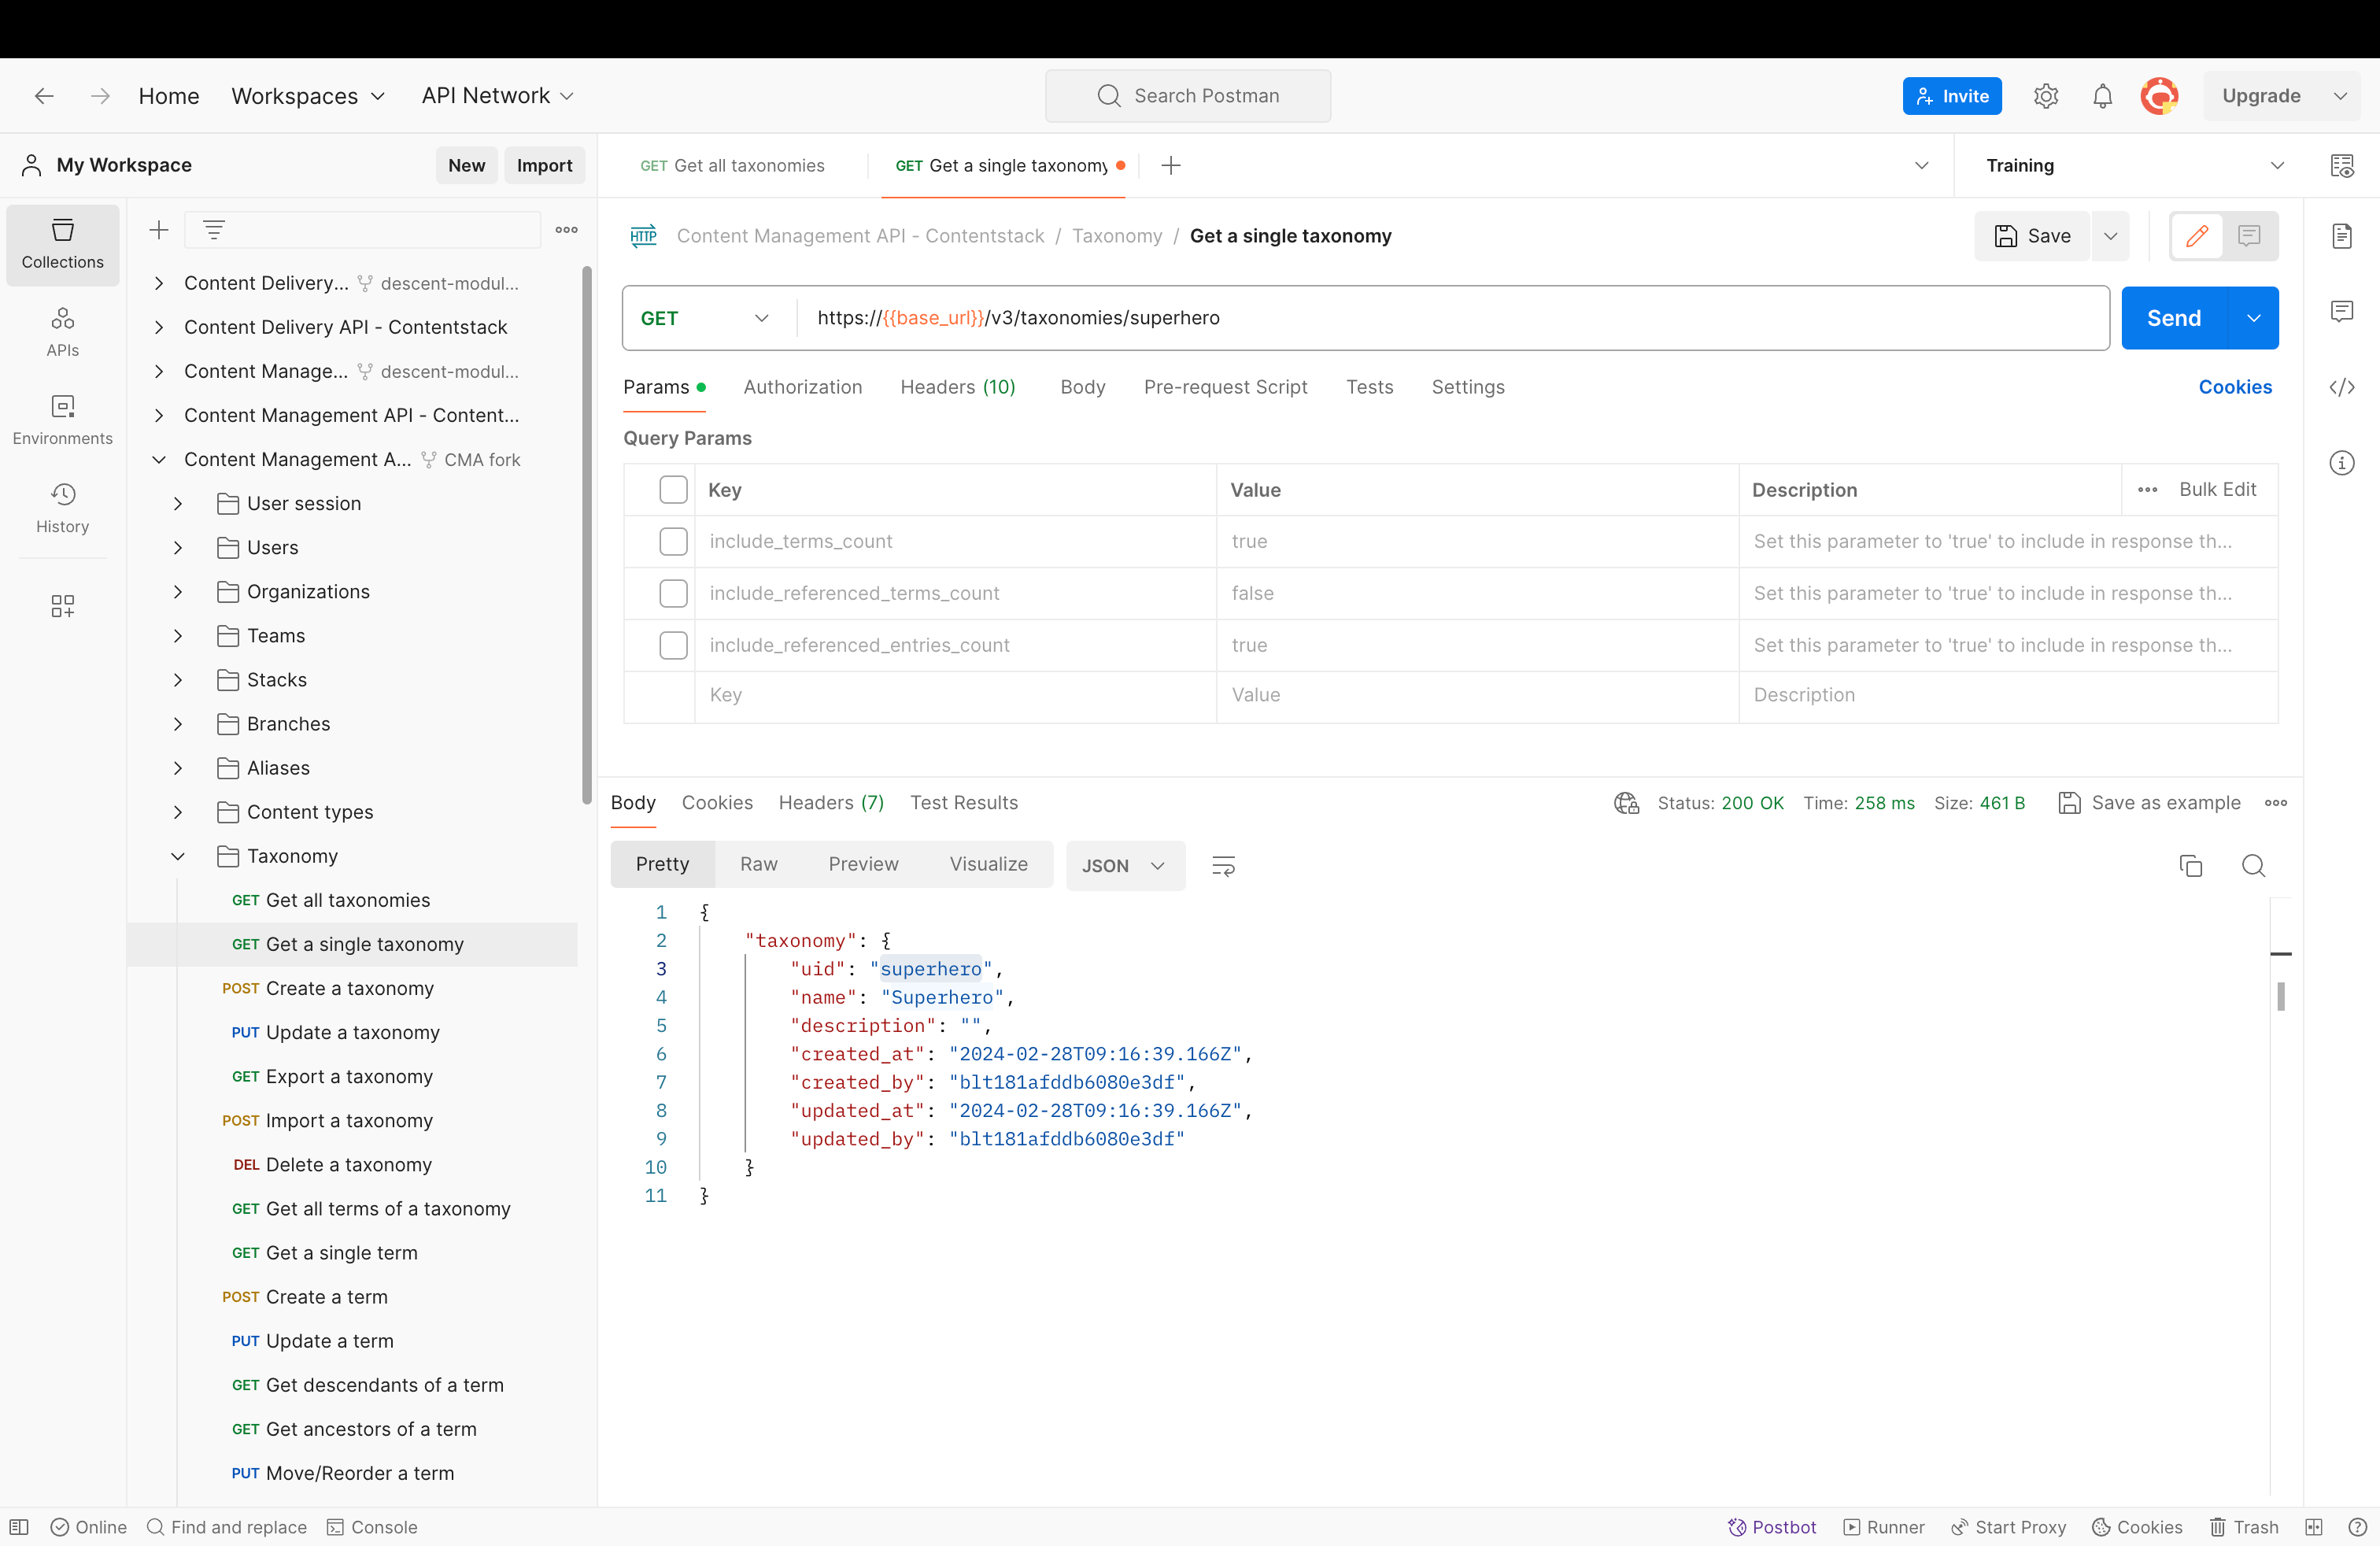The image size is (2380, 1546).
Task: Click the request URL input field
Action: (1450, 318)
